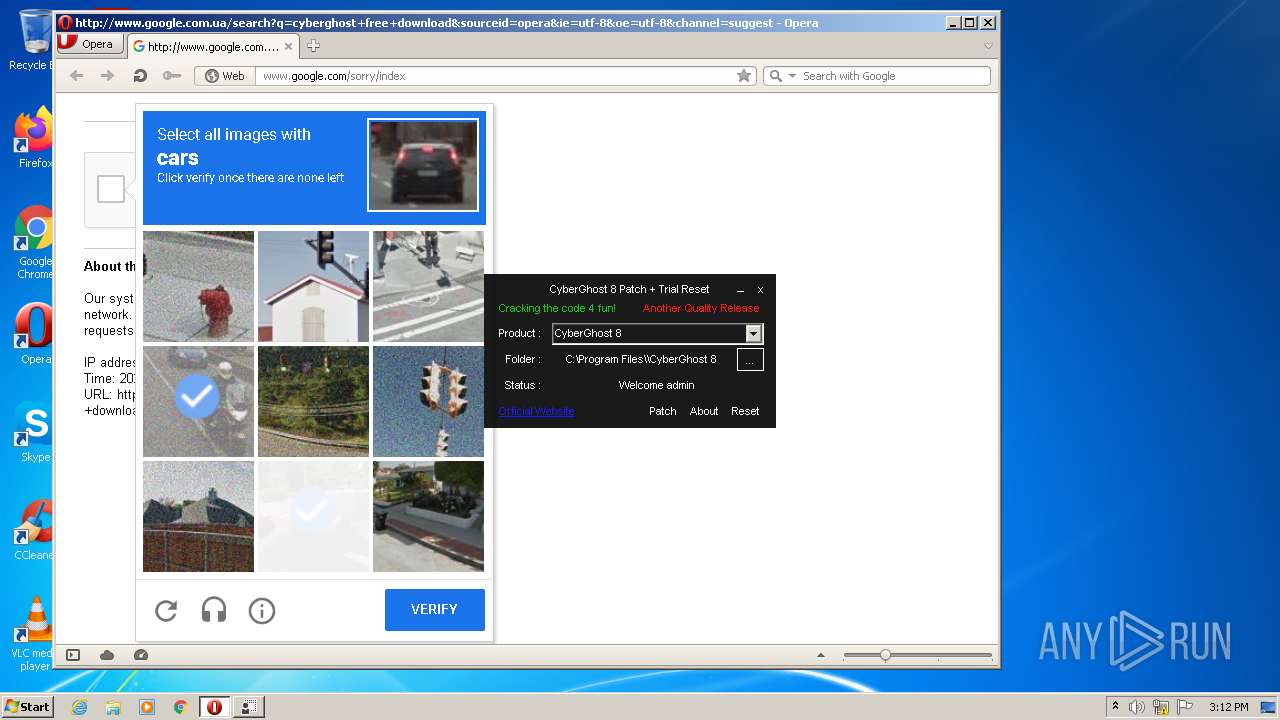Select the grassy wires captcha tile

pyautogui.click(x=313, y=401)
